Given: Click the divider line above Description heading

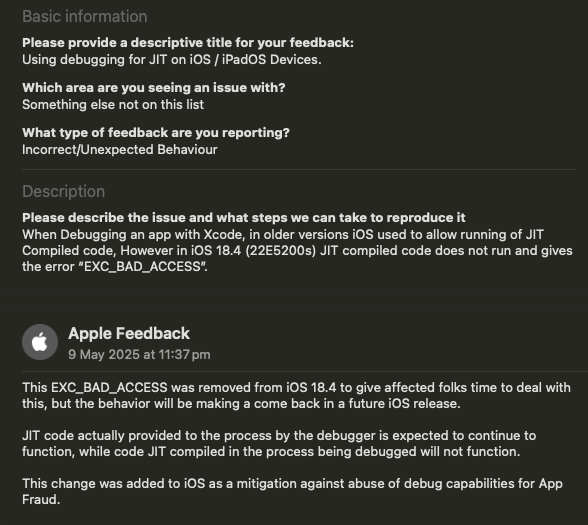Looking at the screenshot, I should pos(299,170).
